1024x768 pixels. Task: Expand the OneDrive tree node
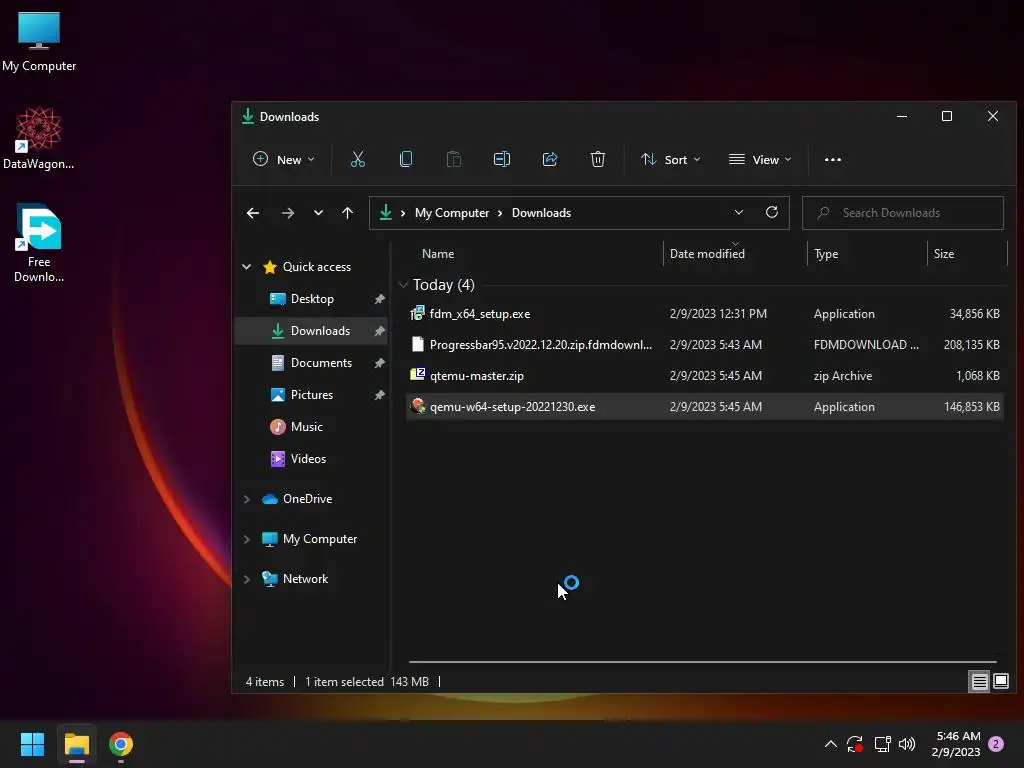click(x=247, y=499)
